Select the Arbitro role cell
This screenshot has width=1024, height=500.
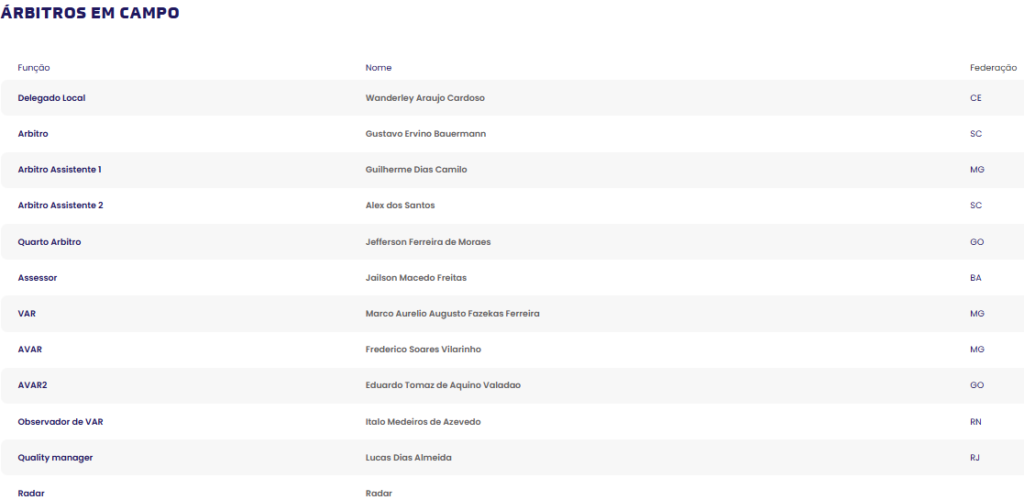coord(33,134)
